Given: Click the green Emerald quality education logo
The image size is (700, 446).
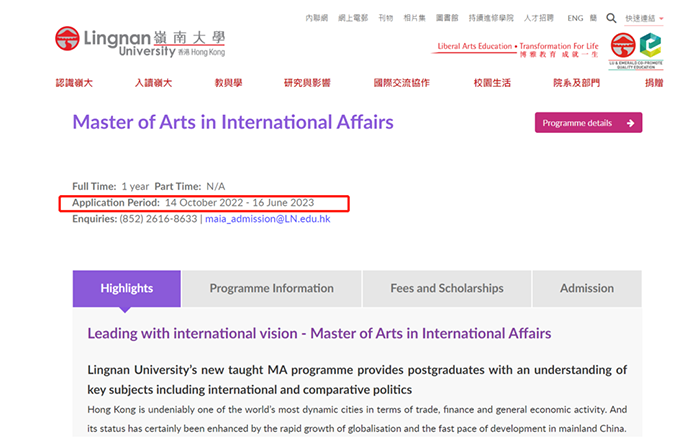Looking at the screenshot, I should click(x=650, y=46).
